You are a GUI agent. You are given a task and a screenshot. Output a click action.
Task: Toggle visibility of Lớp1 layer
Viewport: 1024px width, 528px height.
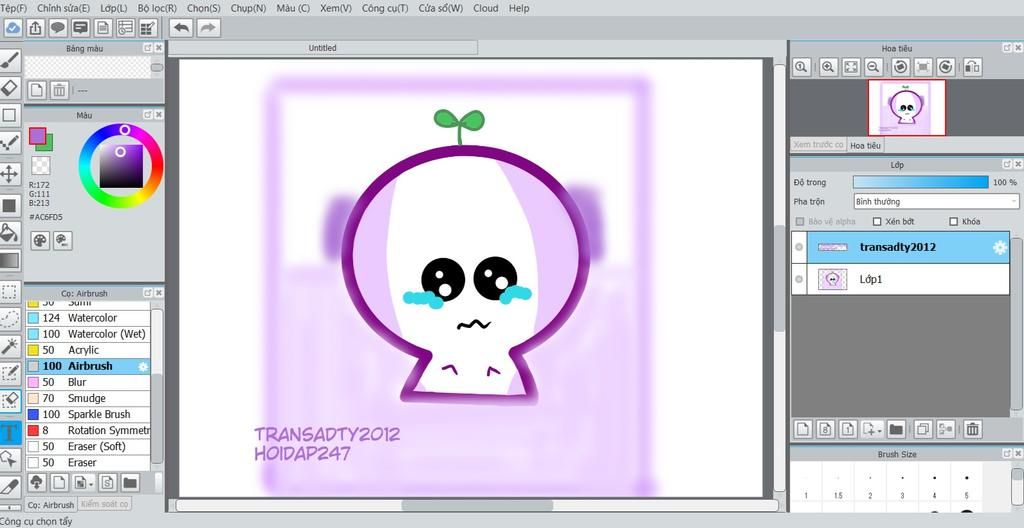coord(799,279)
